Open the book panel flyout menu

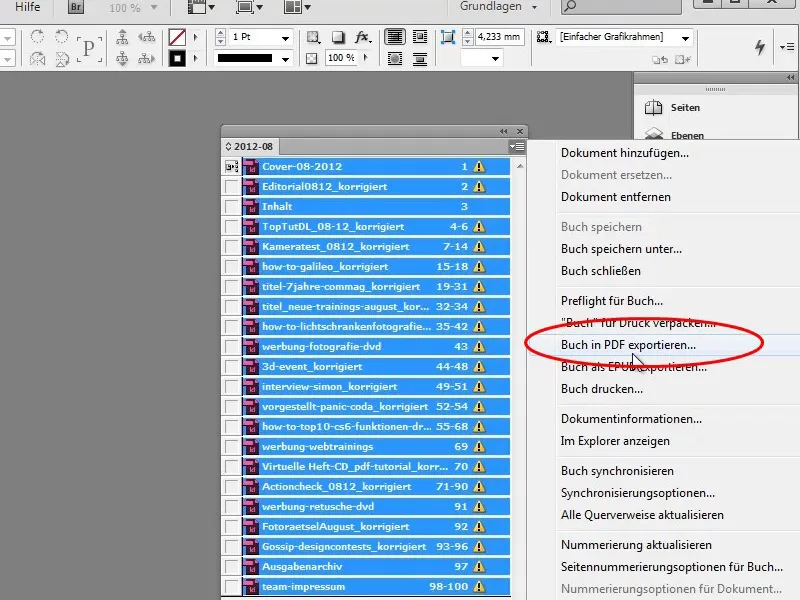click(517, 147)
